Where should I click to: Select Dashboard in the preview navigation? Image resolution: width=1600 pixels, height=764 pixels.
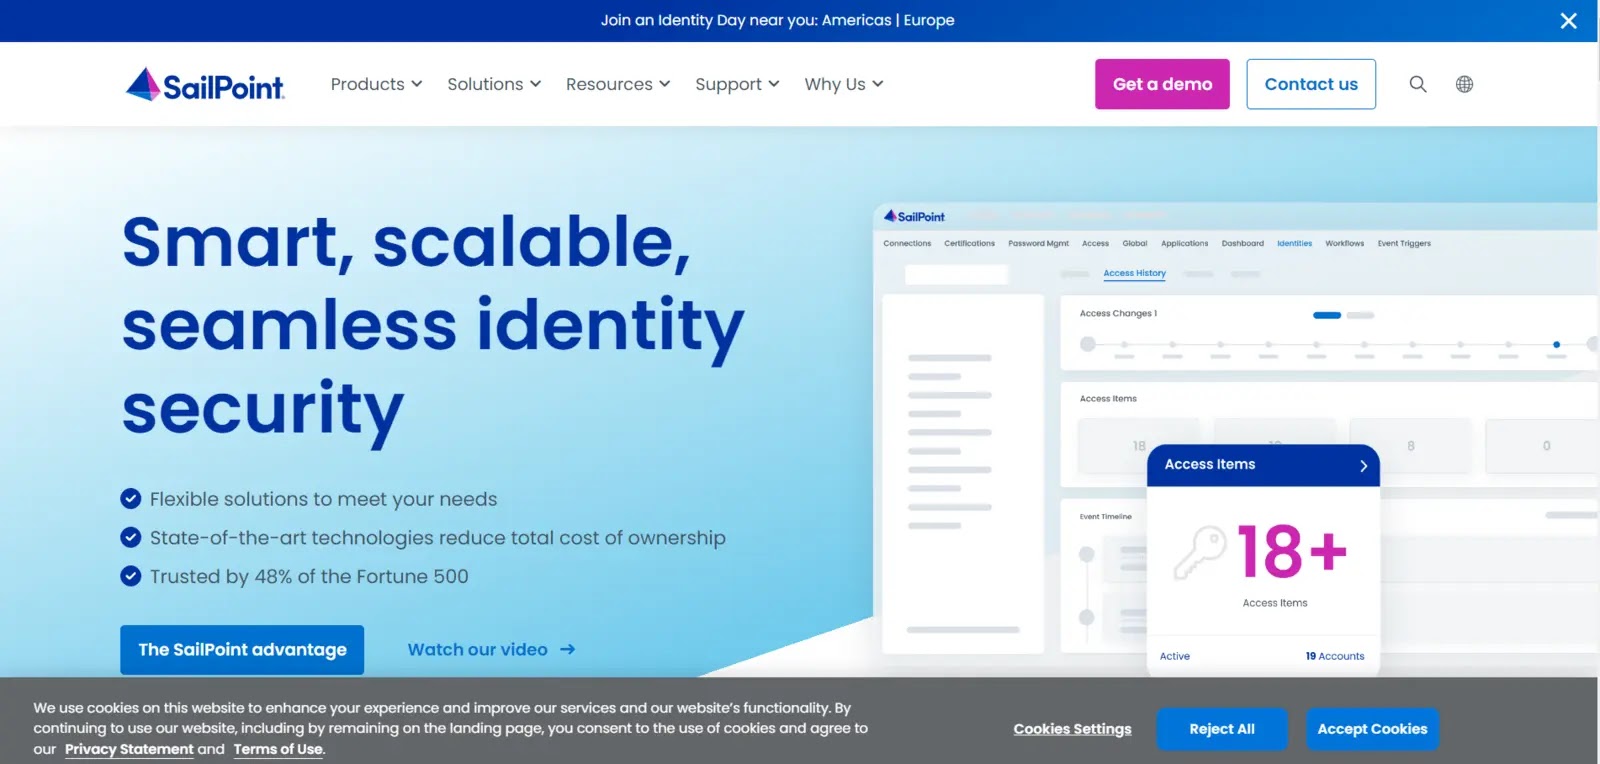(1242, 243)
